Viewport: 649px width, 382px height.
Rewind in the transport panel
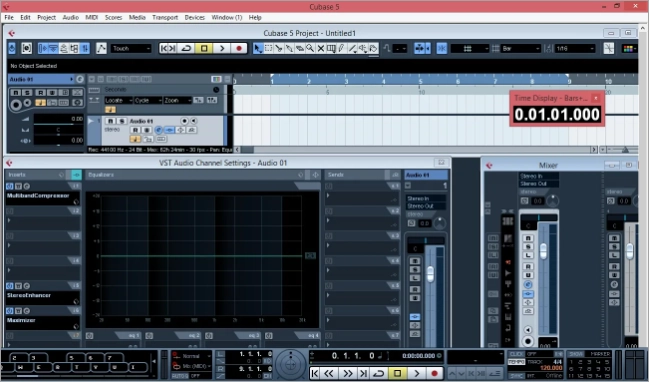coord(329,373)
